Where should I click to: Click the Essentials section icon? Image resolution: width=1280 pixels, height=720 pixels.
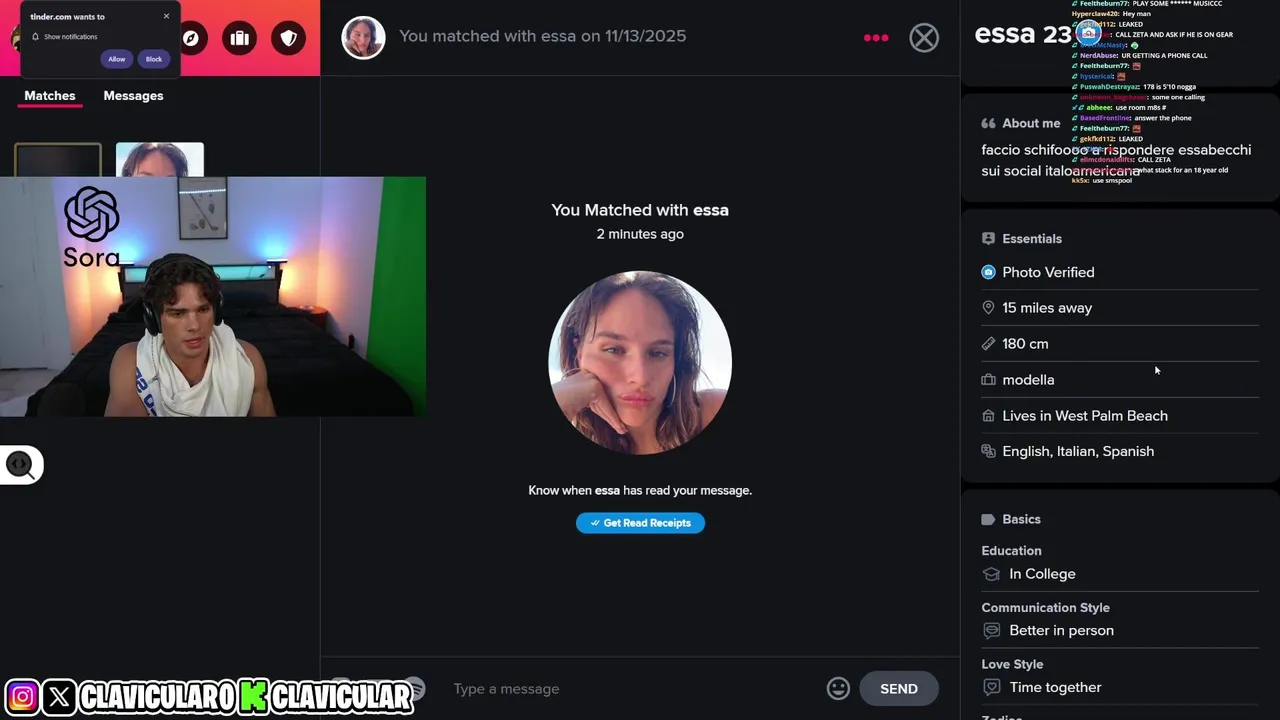[x=988, y=239]
